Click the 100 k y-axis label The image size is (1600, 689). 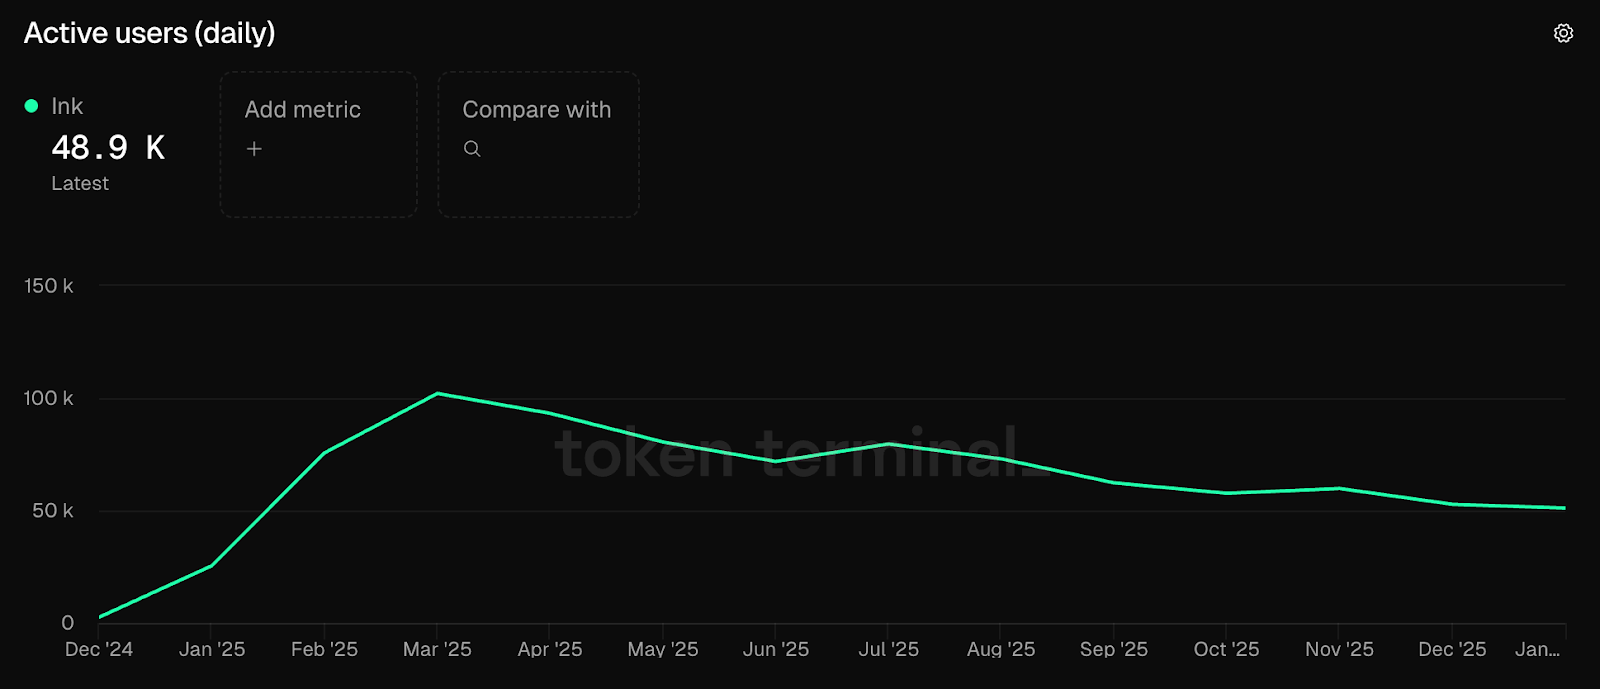click(48, 398)
